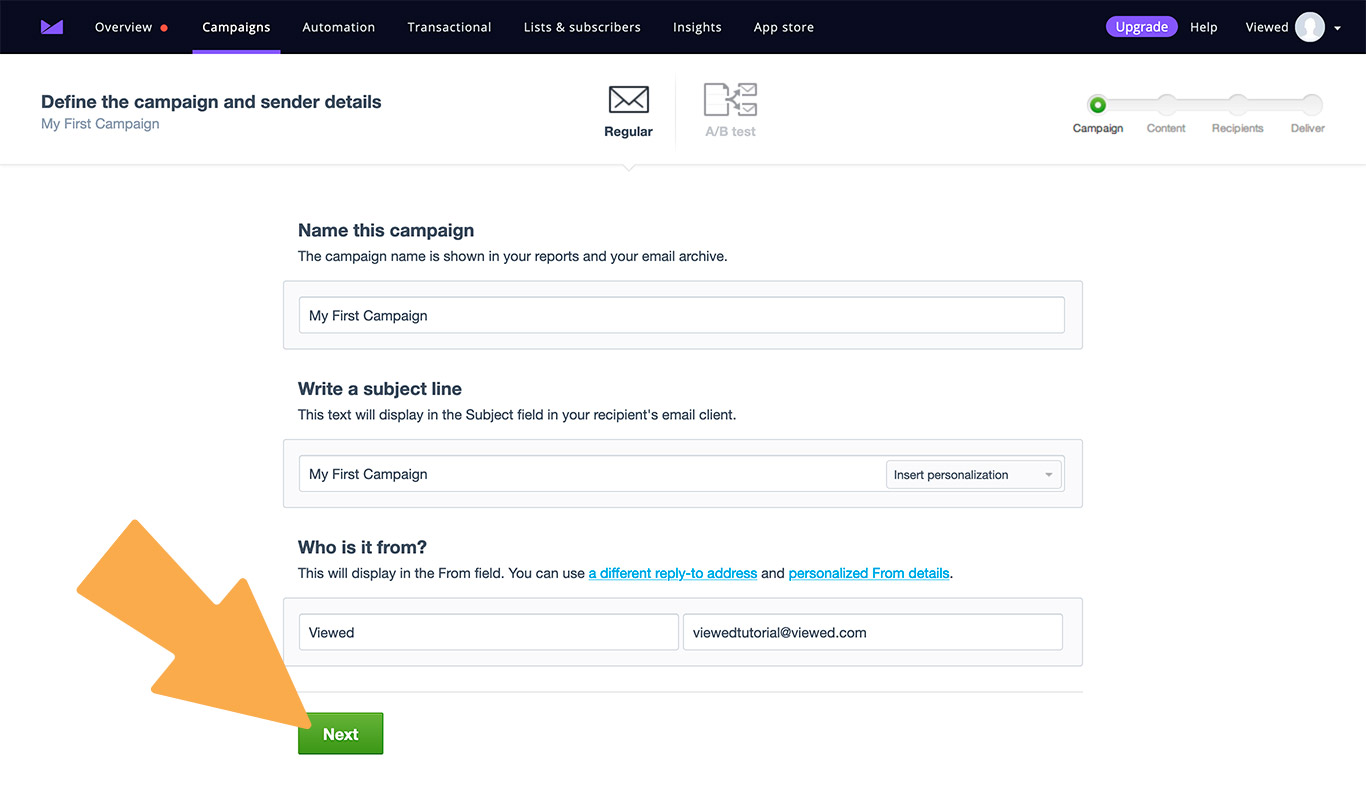
Task: Click the purple Upgrade button
Action: click(x=1141, y=27)
